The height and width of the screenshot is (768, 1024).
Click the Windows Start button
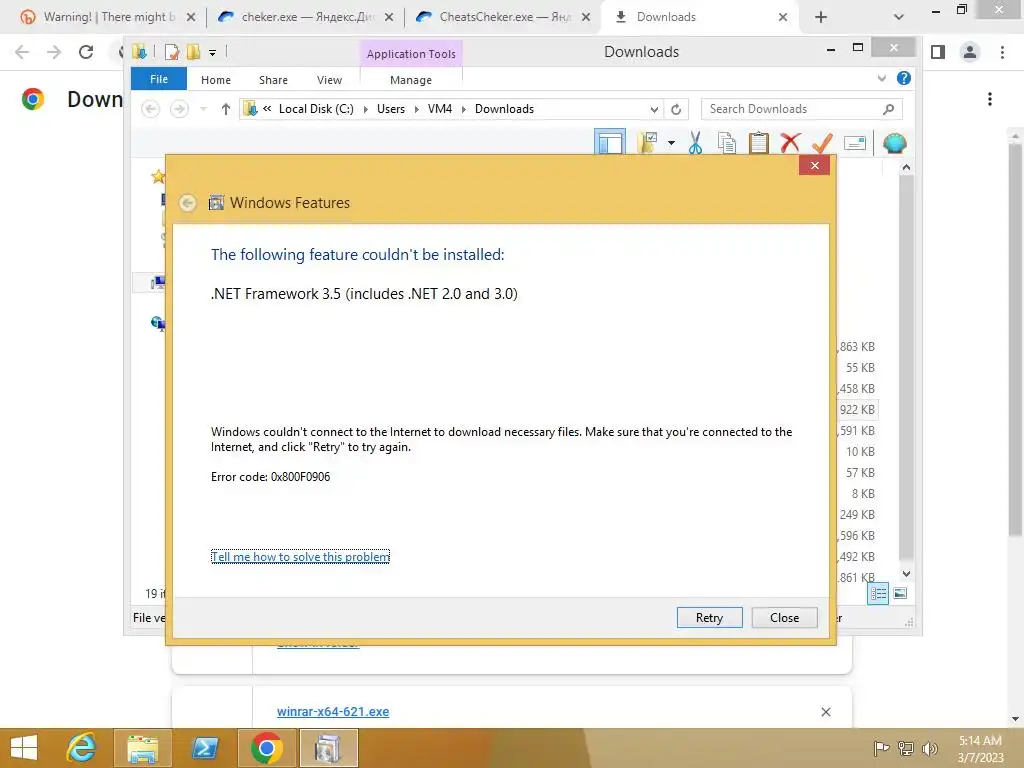pos(24,748)
